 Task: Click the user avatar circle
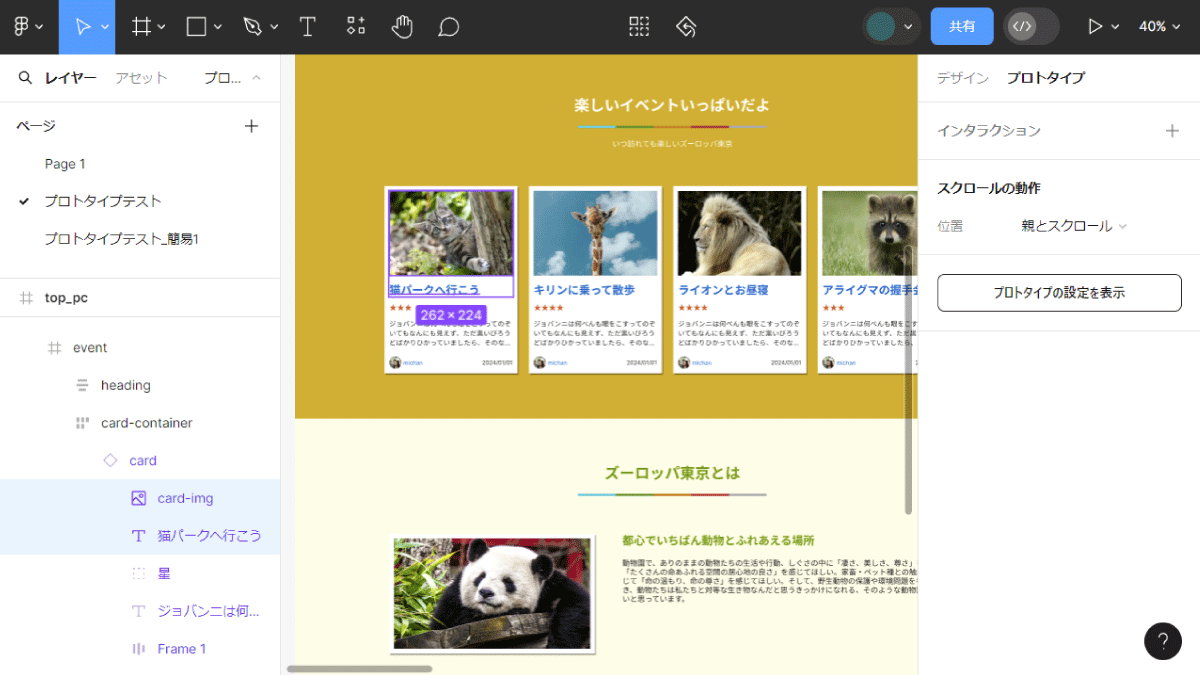click(x=881, y=27)
